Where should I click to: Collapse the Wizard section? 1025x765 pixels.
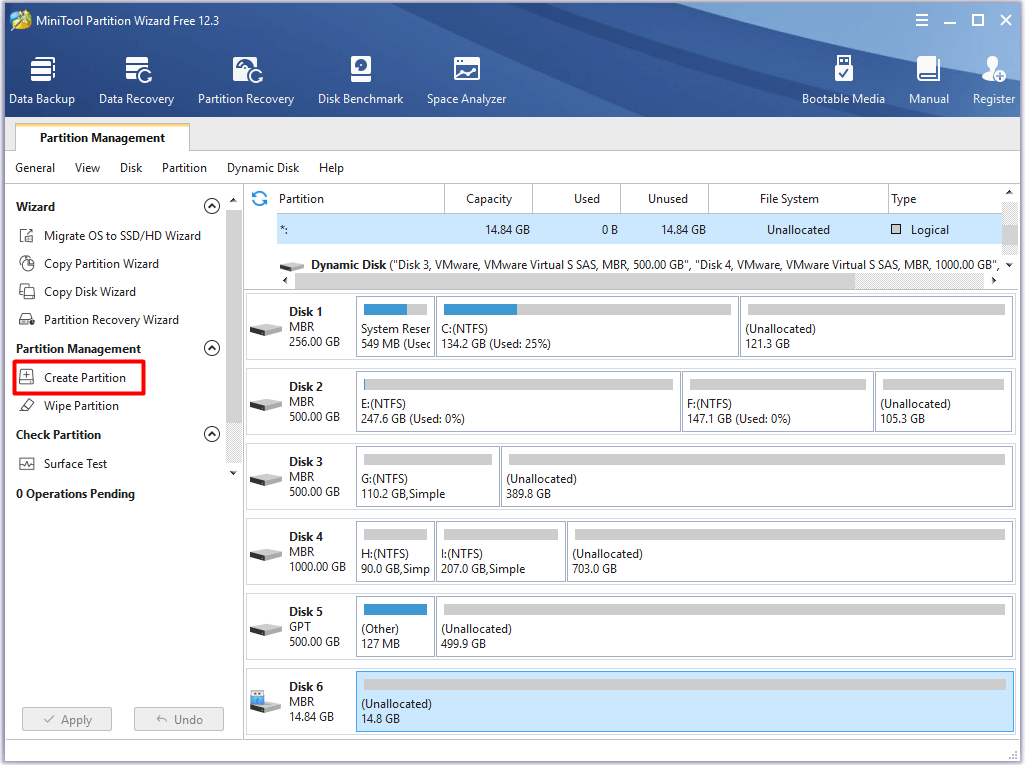[212, 207]
